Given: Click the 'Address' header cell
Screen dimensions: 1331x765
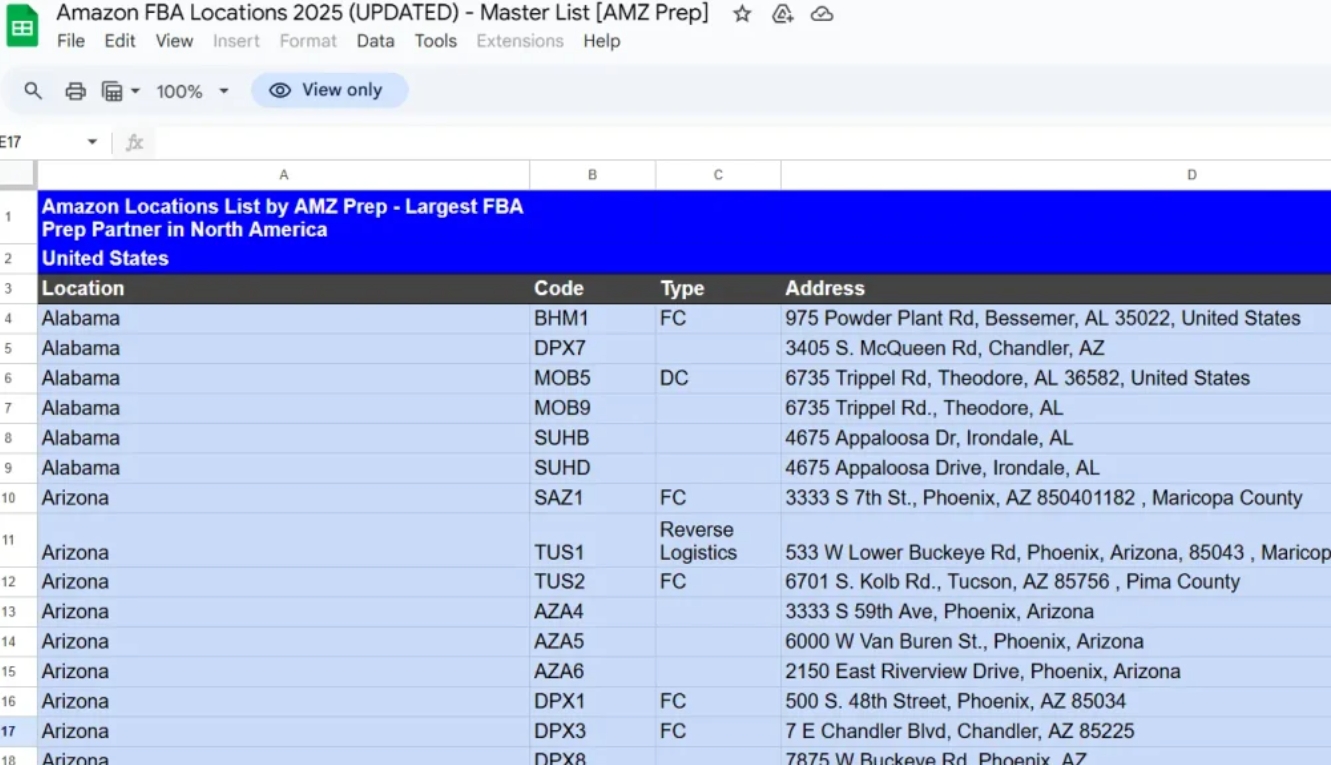Looking at the screenshot, I should click(1056, 289).
